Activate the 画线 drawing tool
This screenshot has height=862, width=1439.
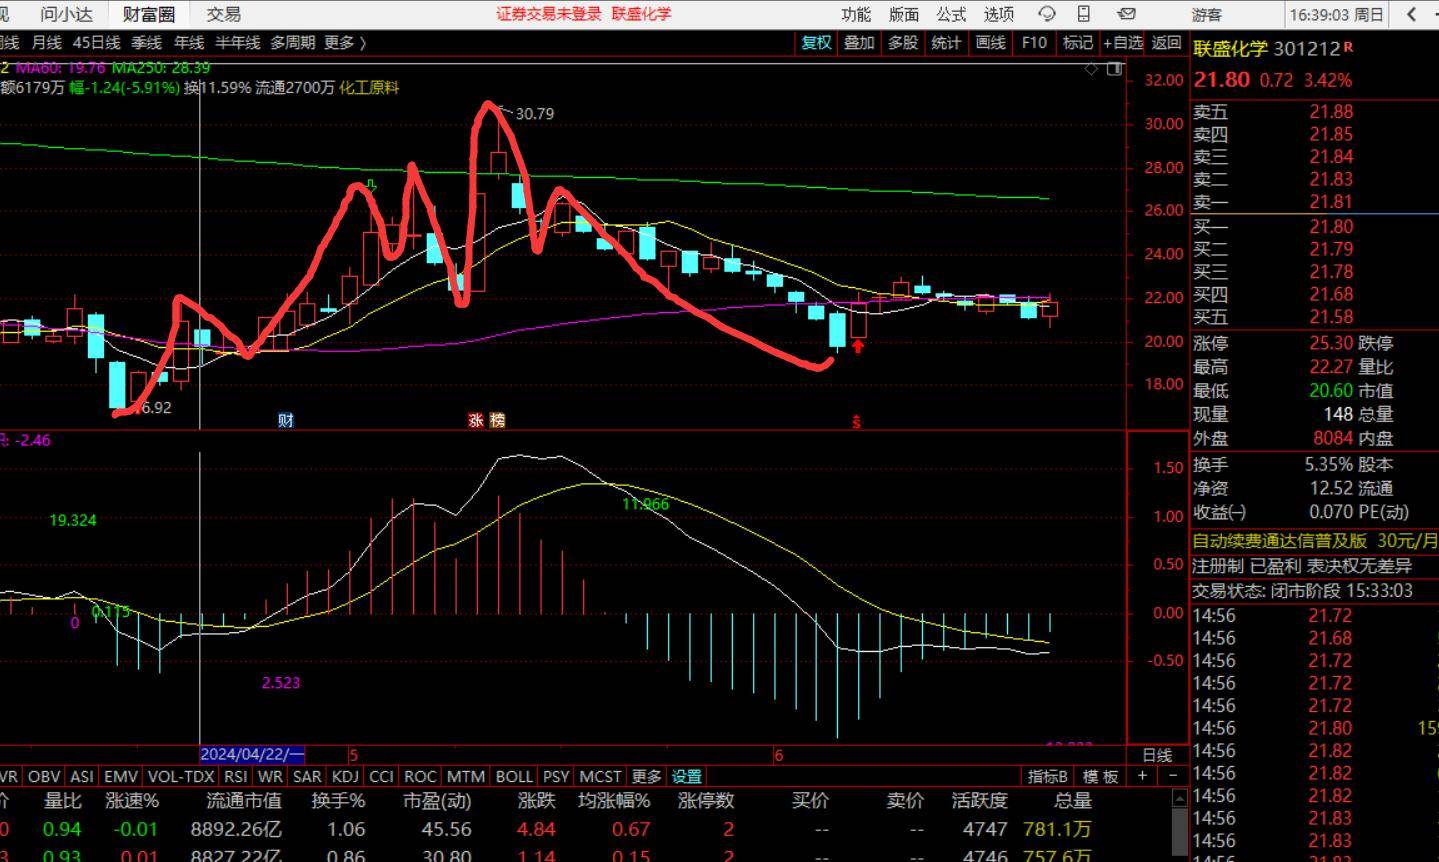tap(990, 42)
